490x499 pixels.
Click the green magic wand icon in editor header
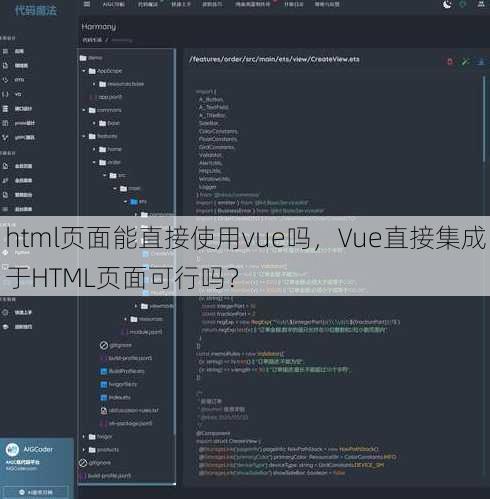[x=465, y=62]
